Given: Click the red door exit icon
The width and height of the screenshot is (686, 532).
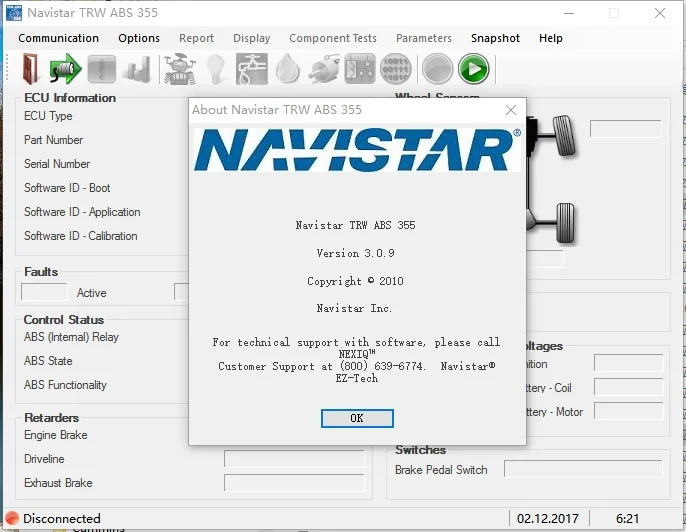Looking at the screenshot, I should point(32,69).
